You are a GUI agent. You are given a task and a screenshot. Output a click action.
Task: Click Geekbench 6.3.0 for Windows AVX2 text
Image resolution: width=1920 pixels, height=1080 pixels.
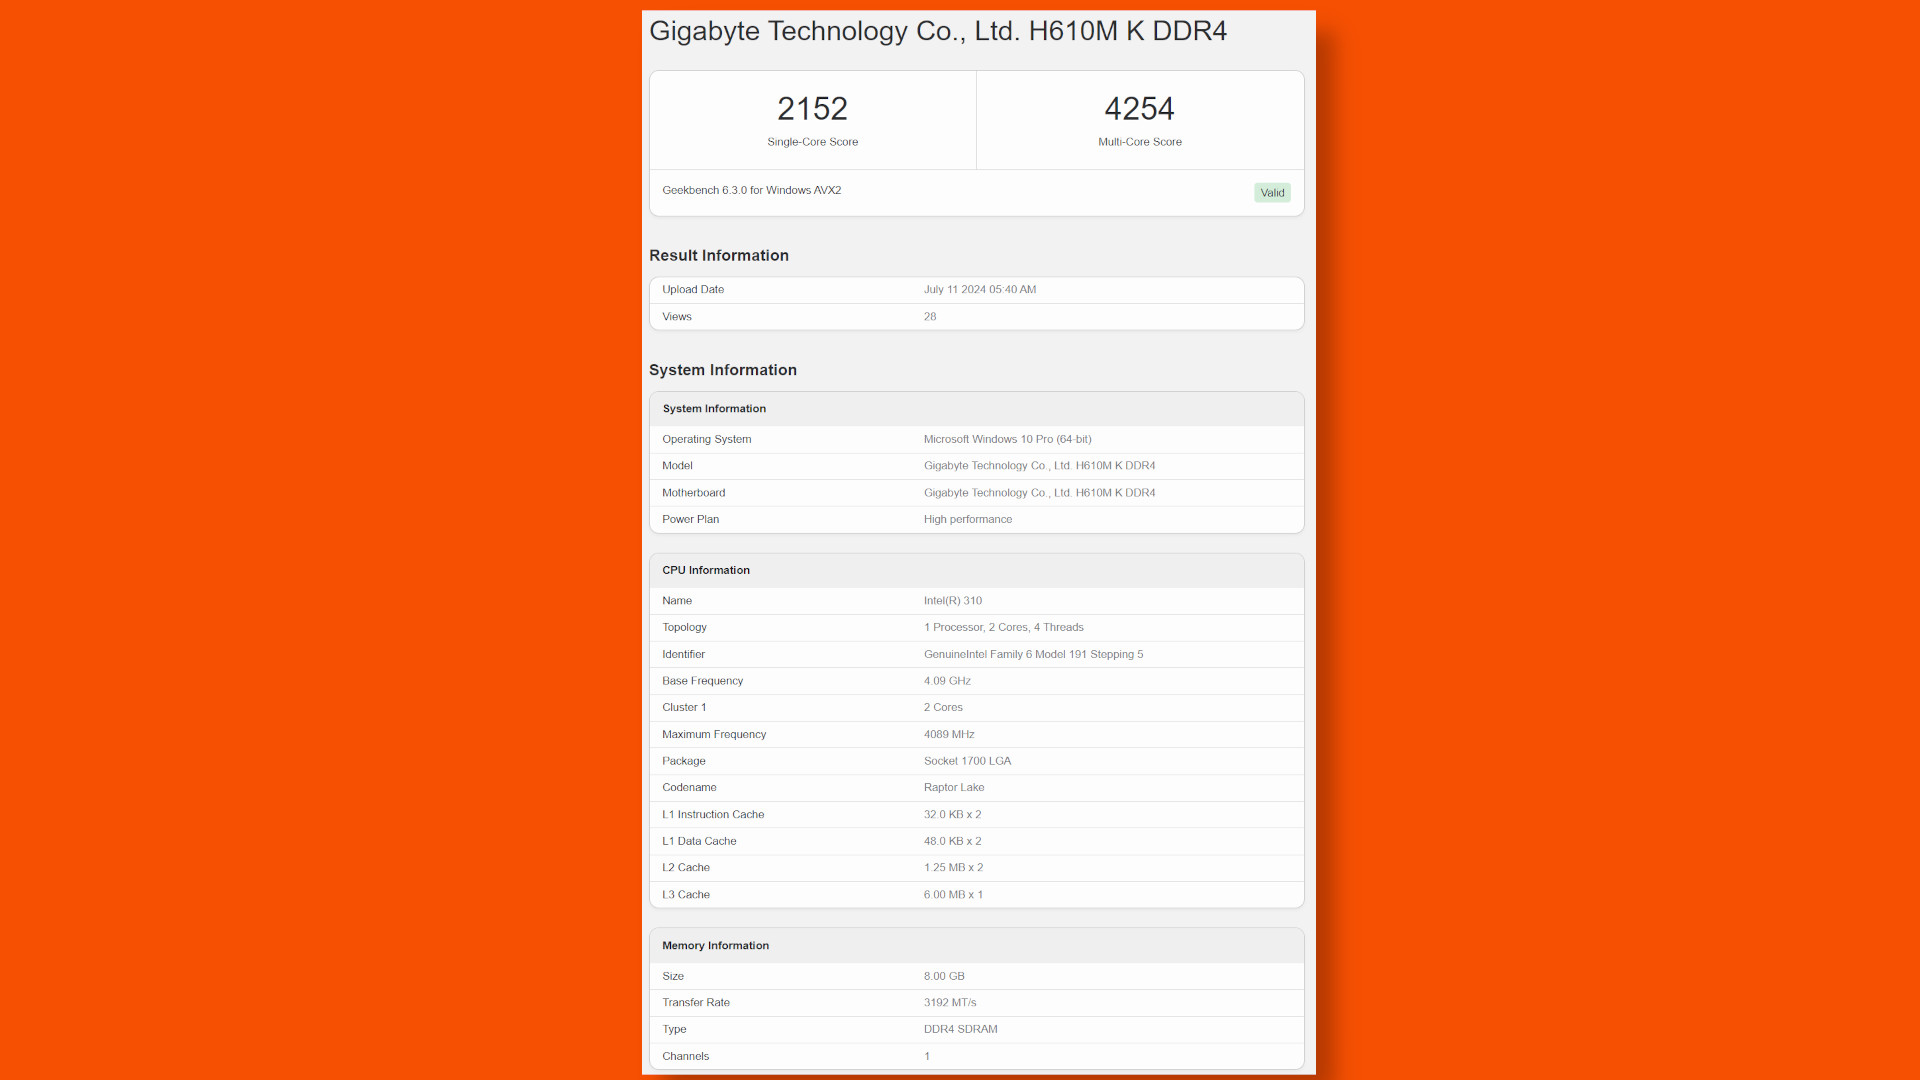pos(751,190)
